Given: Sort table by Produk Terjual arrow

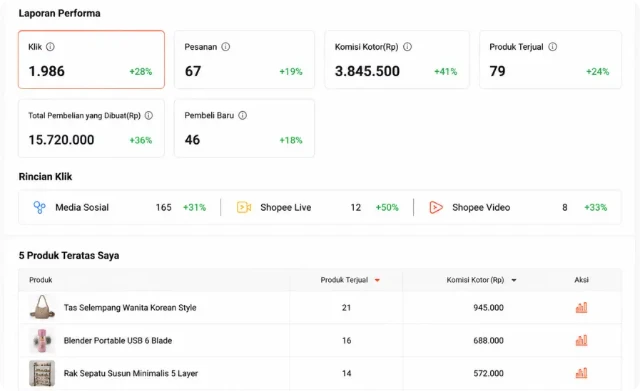Looking at the screenshot, I should 377,280.
